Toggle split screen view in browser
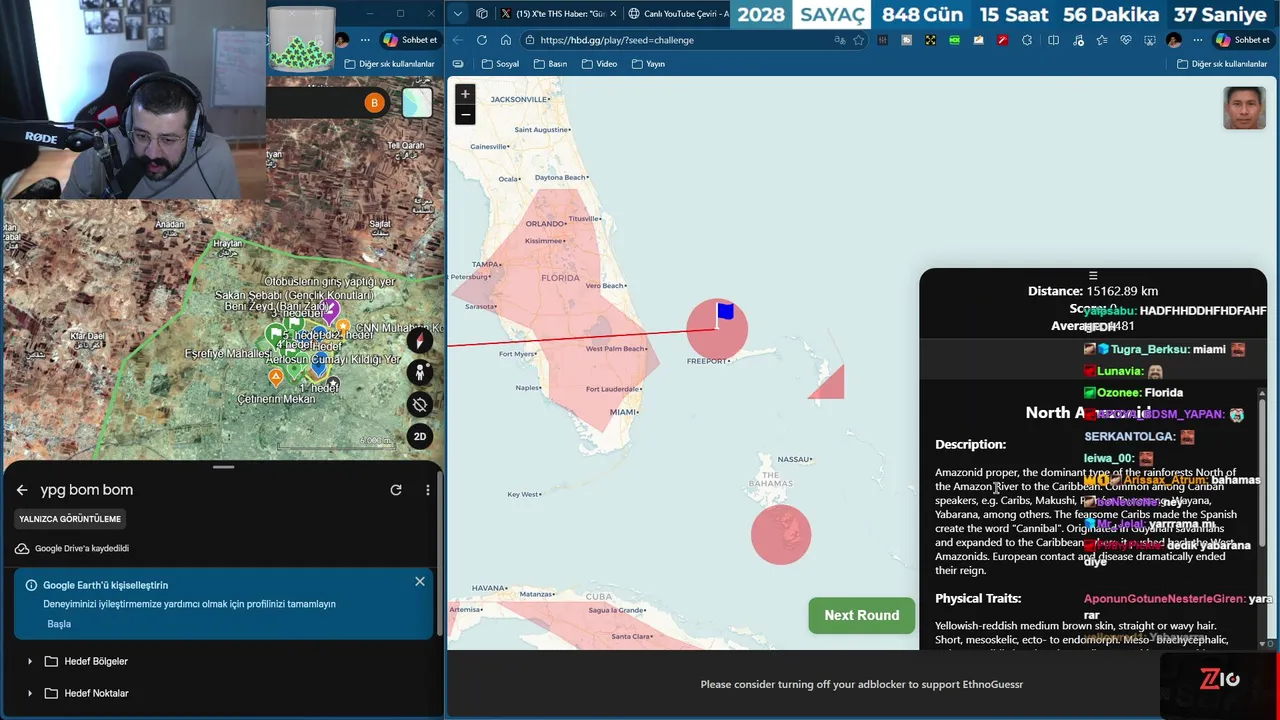1280x720 pixels. [x=1053, y=40]
